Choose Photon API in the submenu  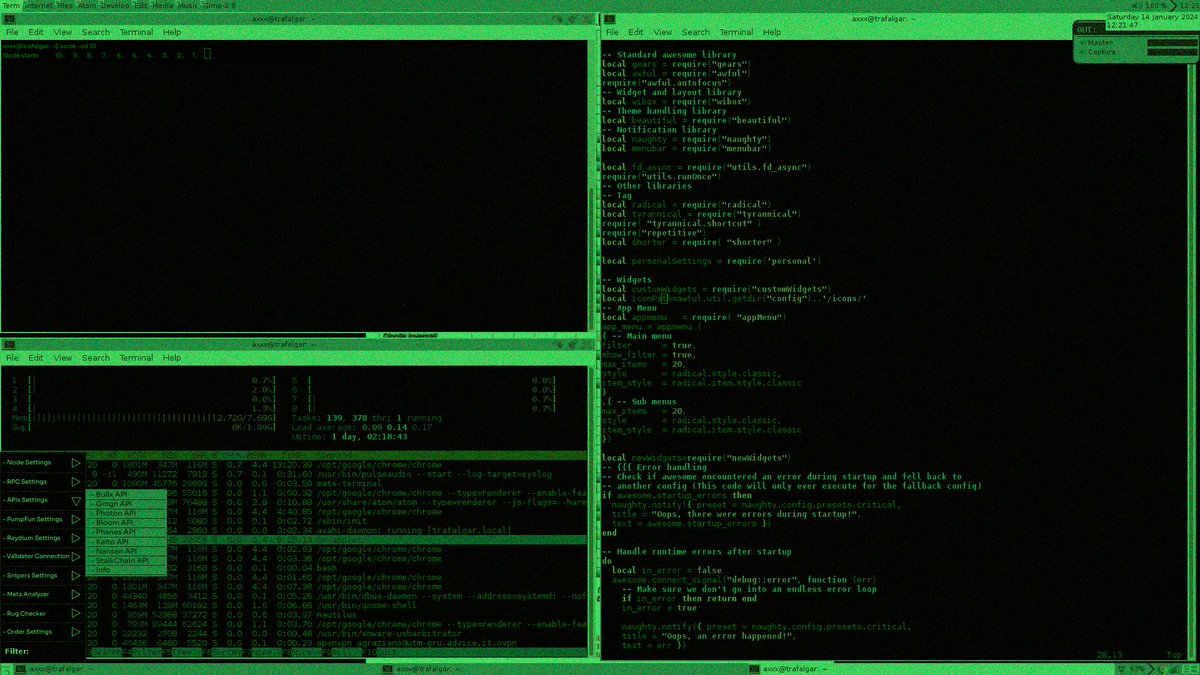pyautogui.click(x=125, y=513)
